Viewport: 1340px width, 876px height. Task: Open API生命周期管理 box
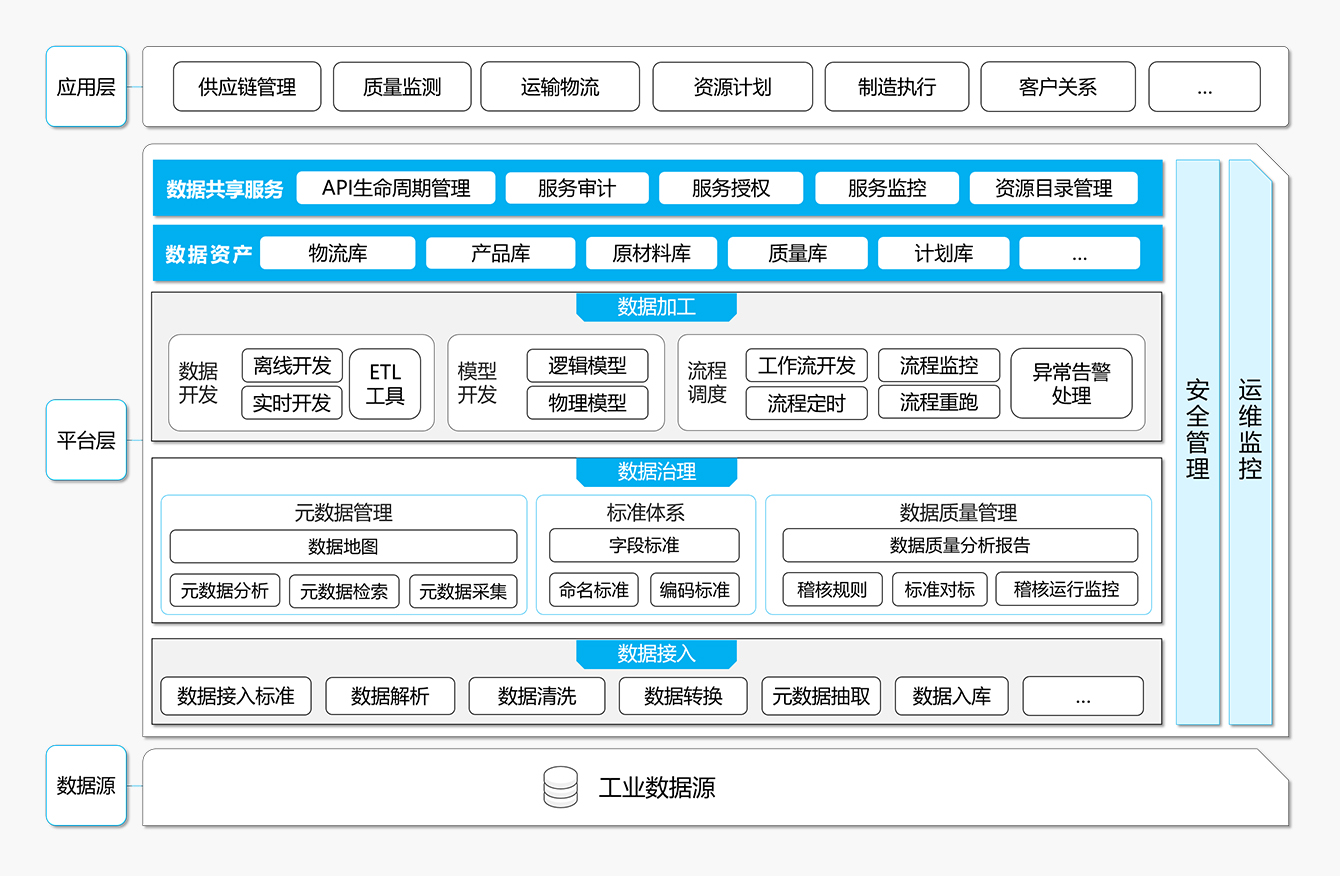(x=396, y=188)
